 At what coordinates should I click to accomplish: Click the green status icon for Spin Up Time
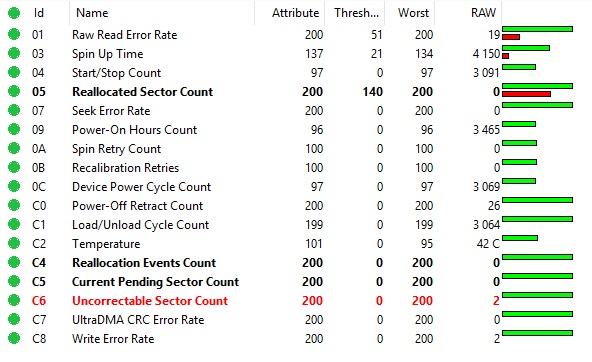(14, 53)
